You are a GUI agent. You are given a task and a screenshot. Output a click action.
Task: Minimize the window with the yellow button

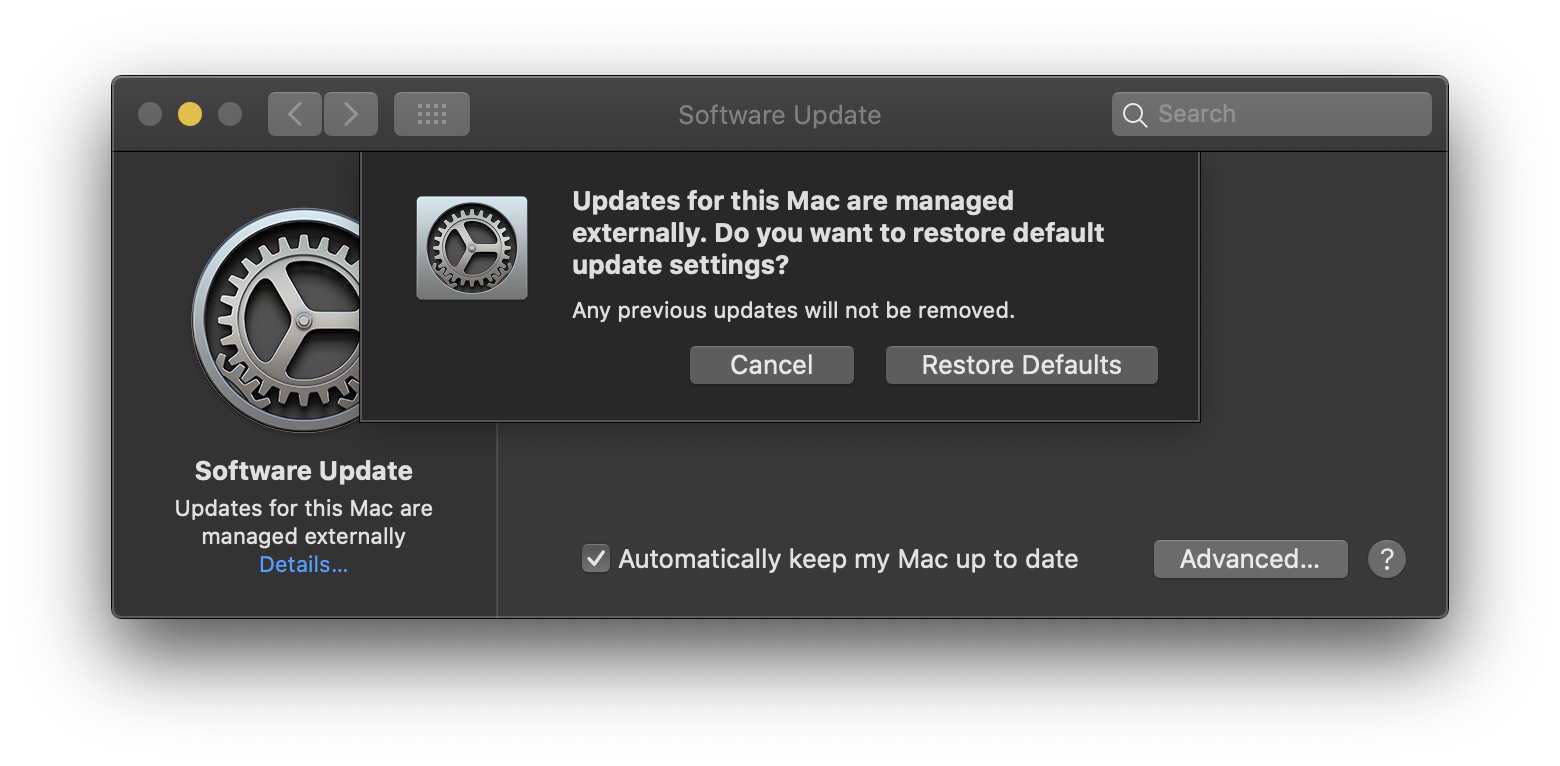click(x=190, y=114)
